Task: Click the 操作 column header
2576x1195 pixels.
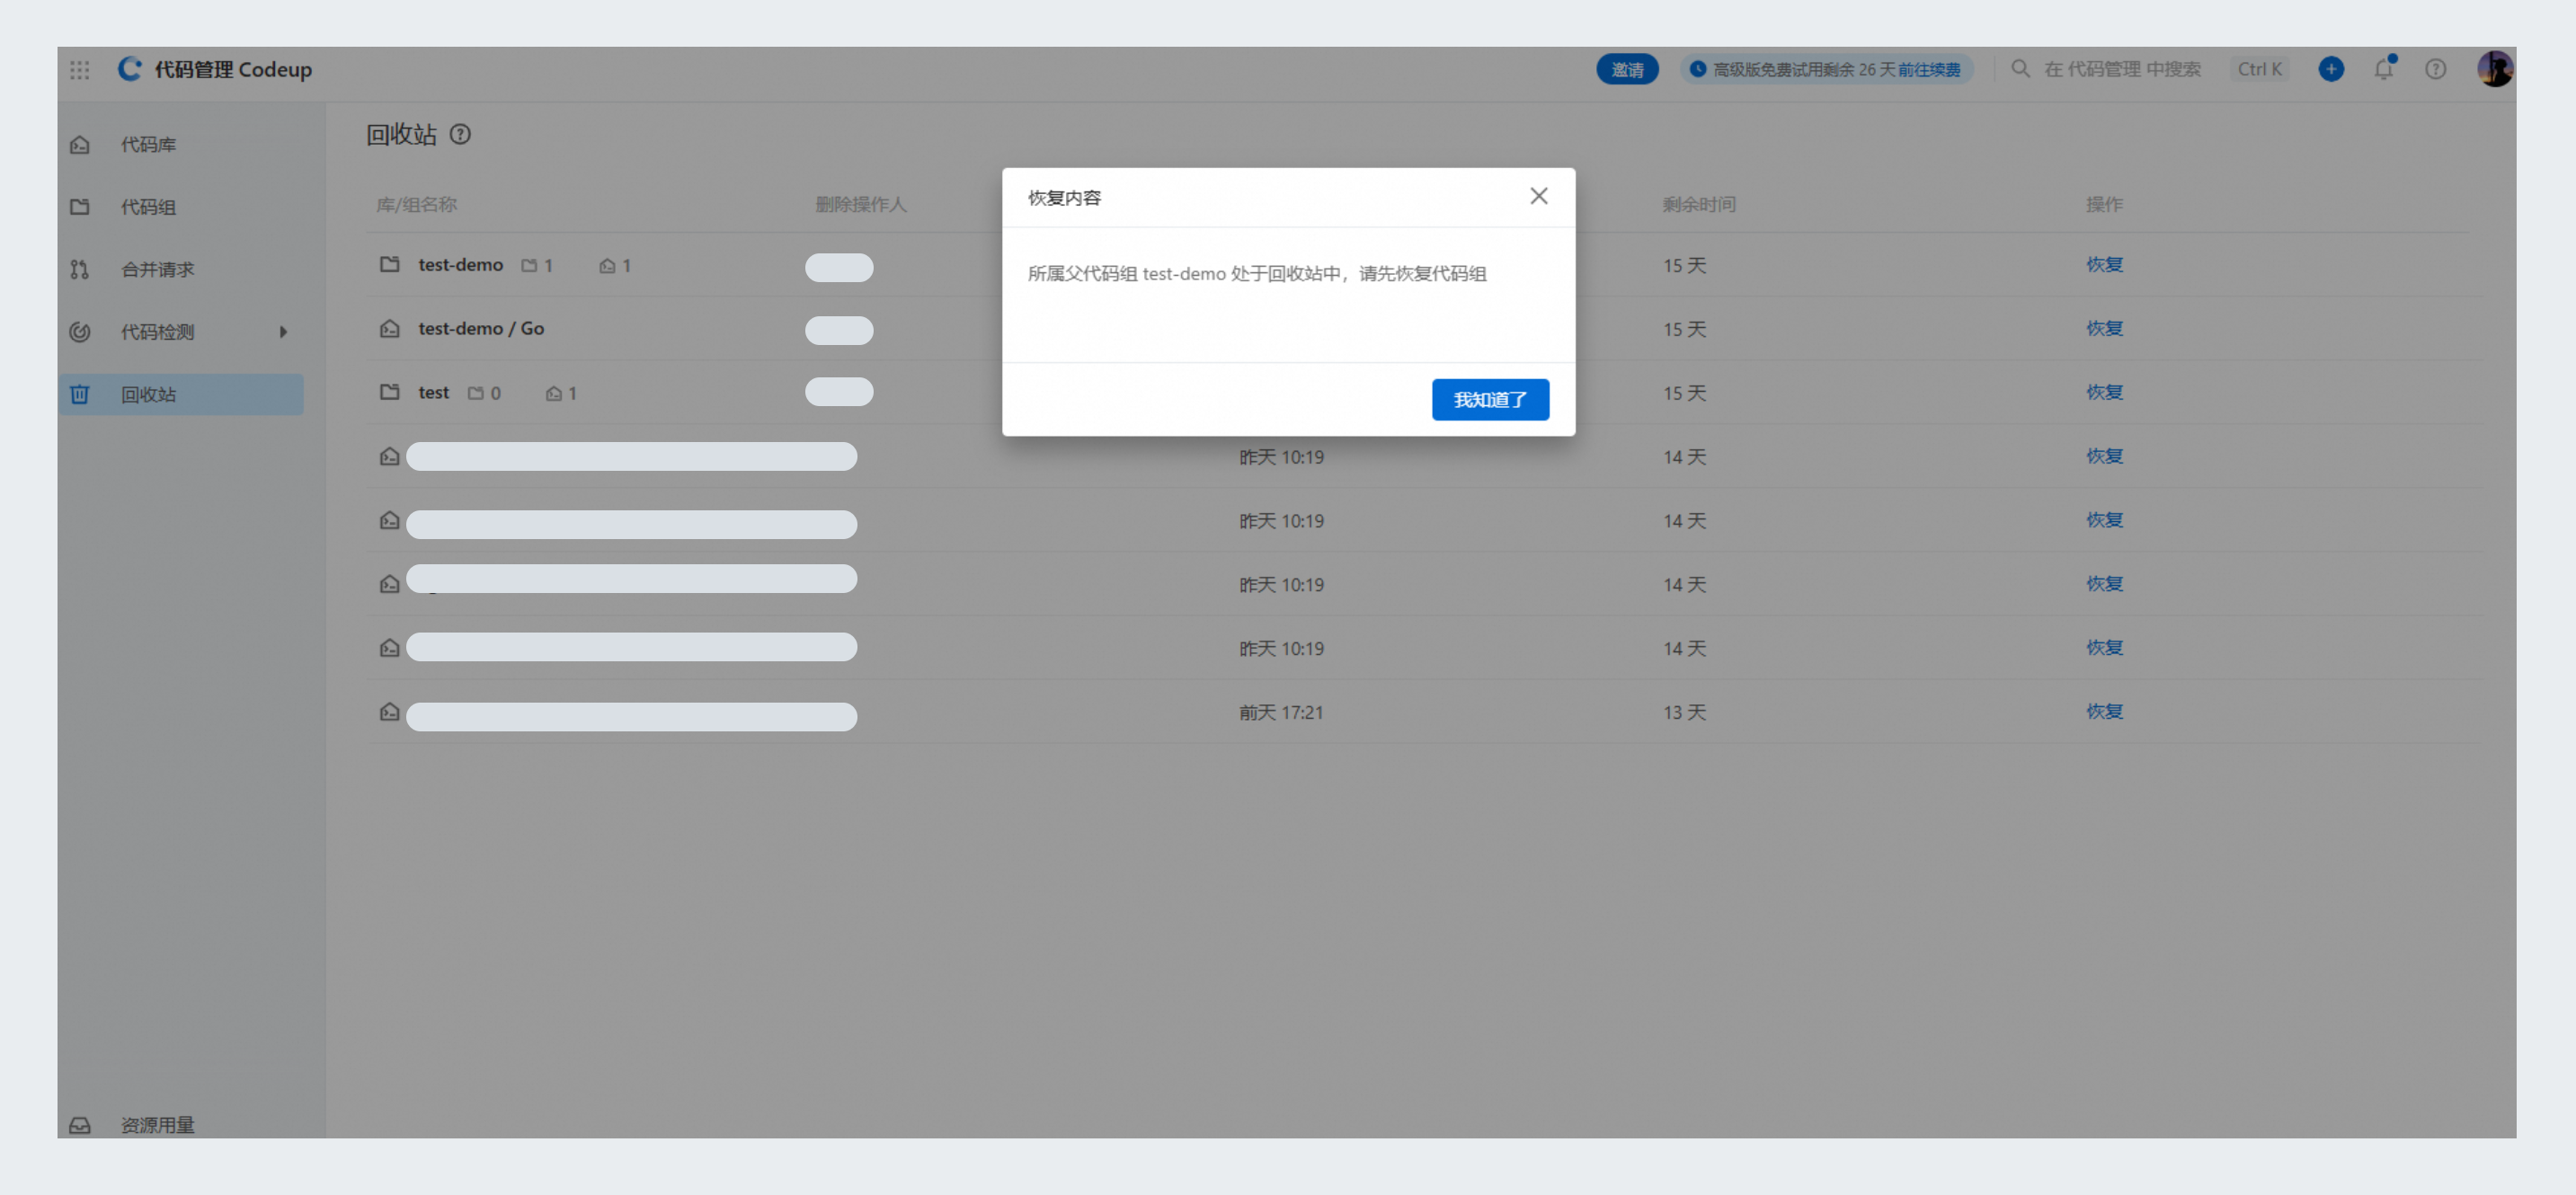Action: tap(2104, 204)
